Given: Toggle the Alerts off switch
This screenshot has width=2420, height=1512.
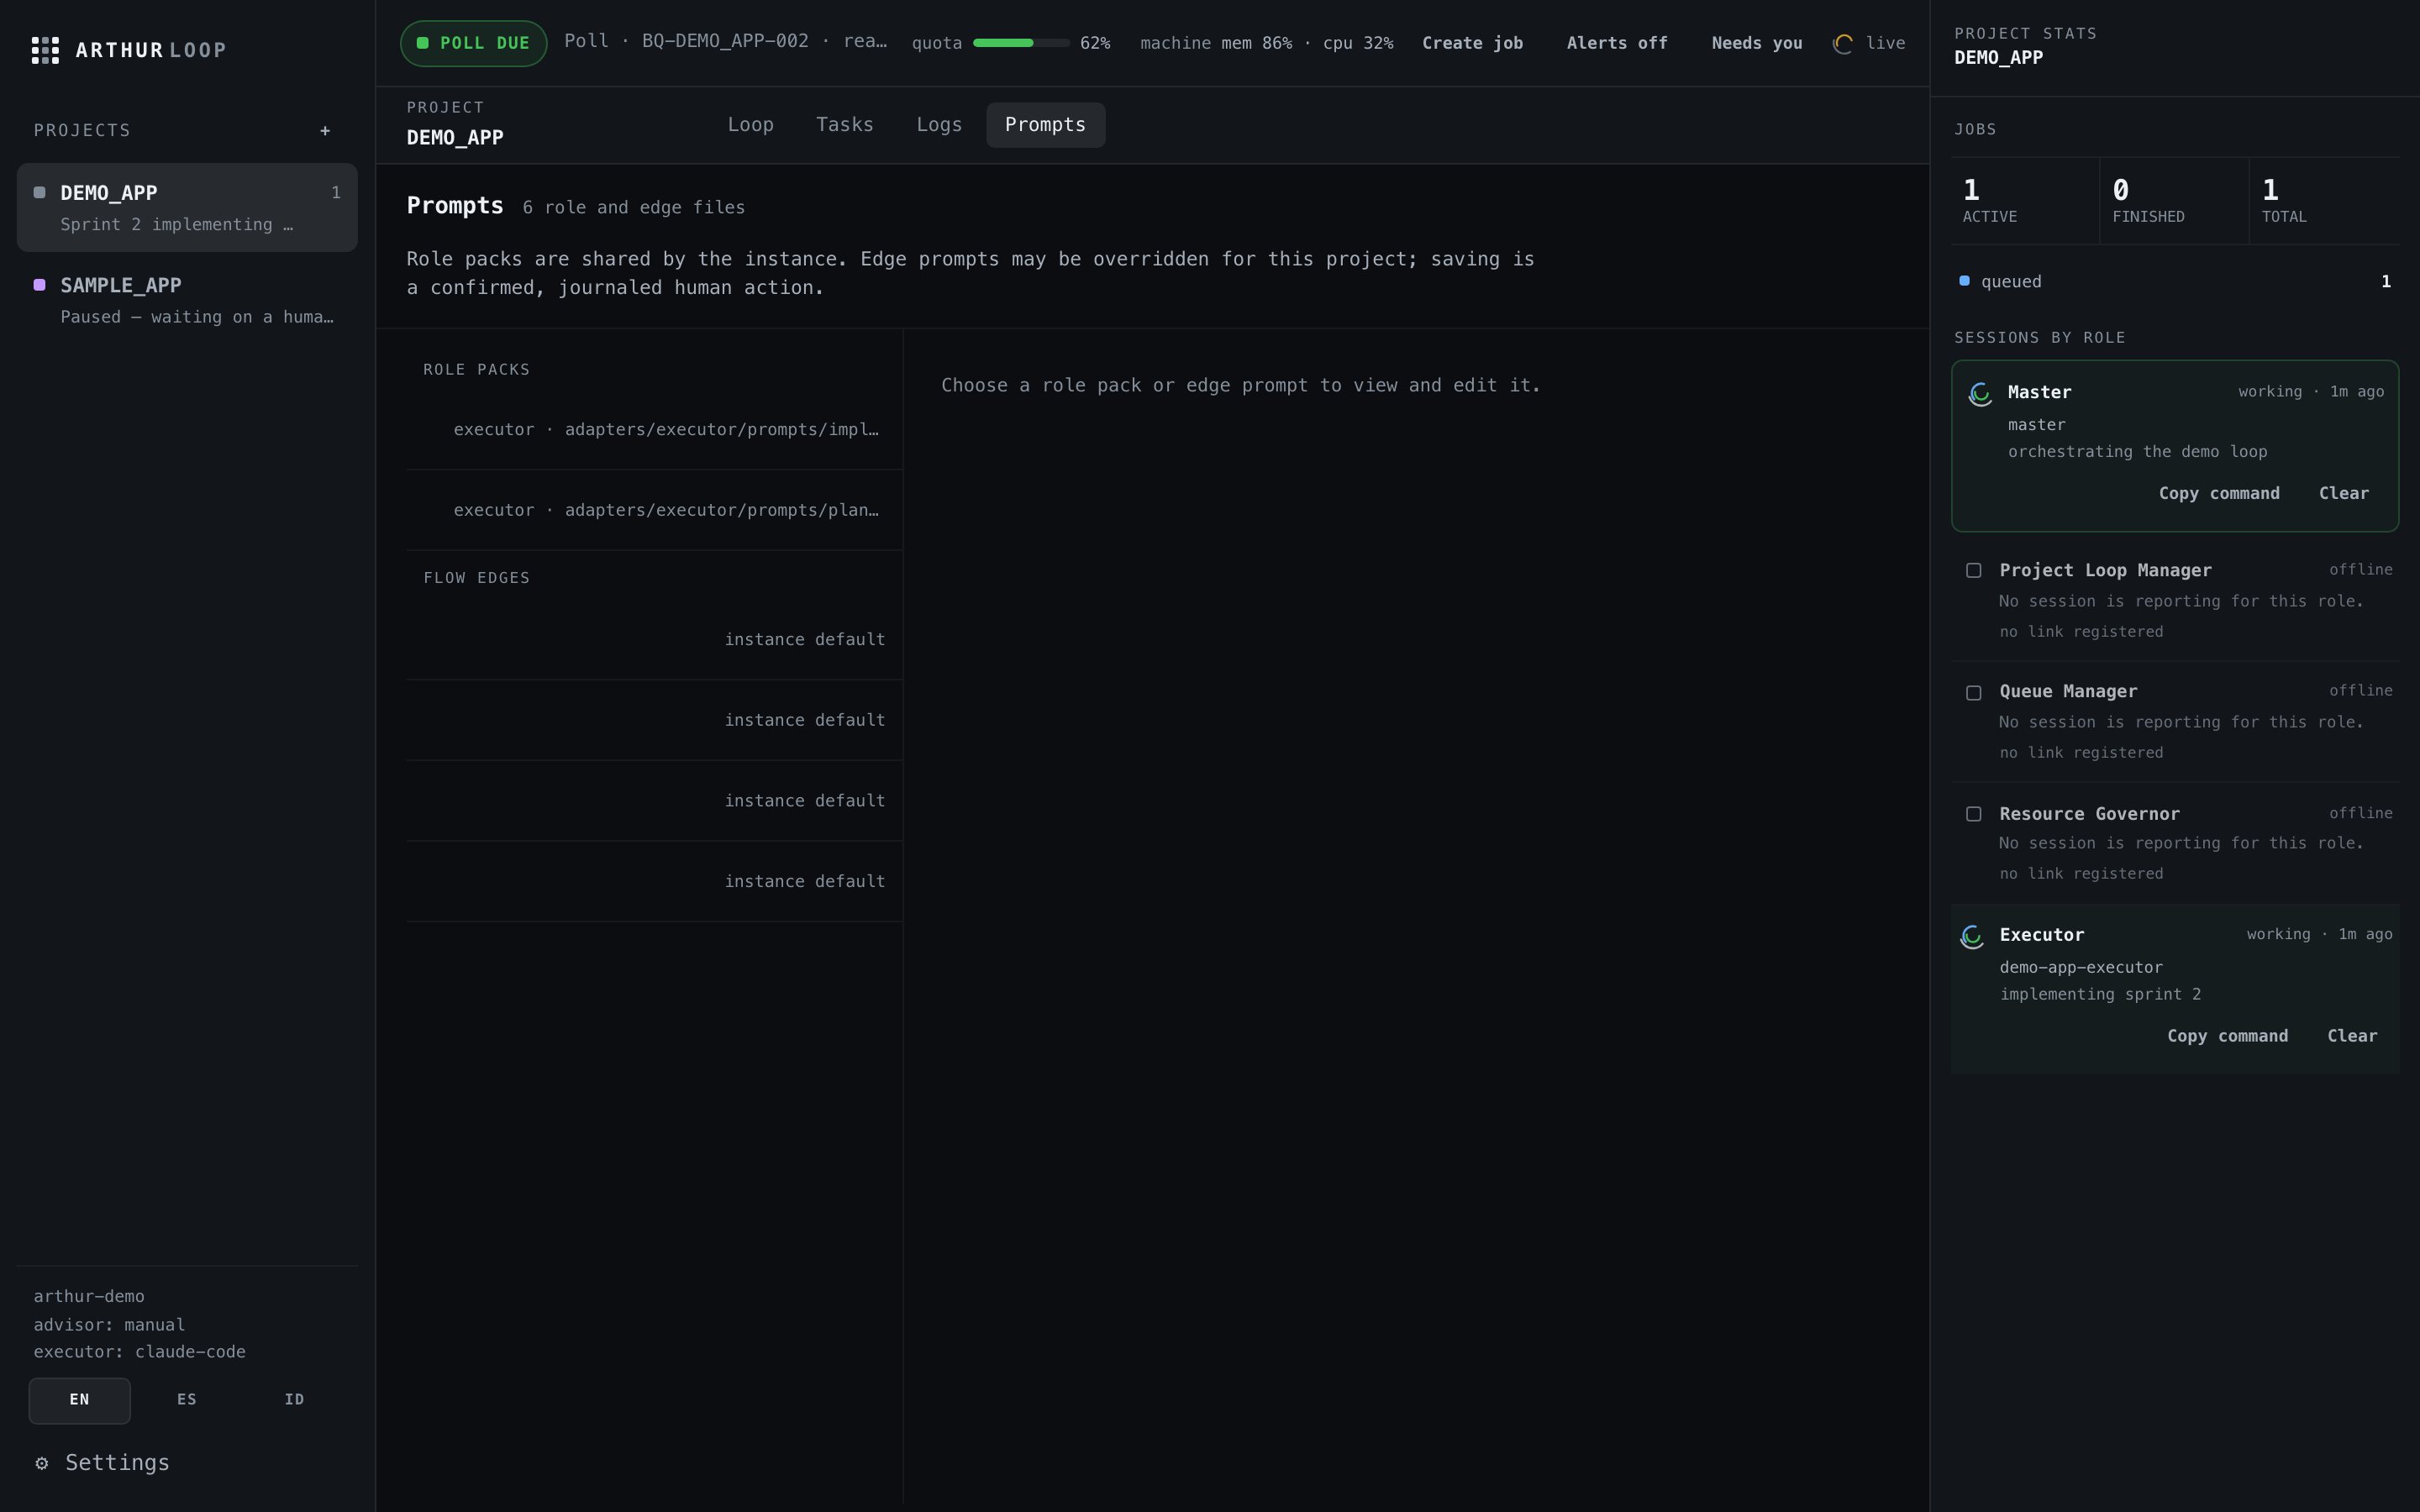Looking at the screenshot, I should pos(1617,43).
